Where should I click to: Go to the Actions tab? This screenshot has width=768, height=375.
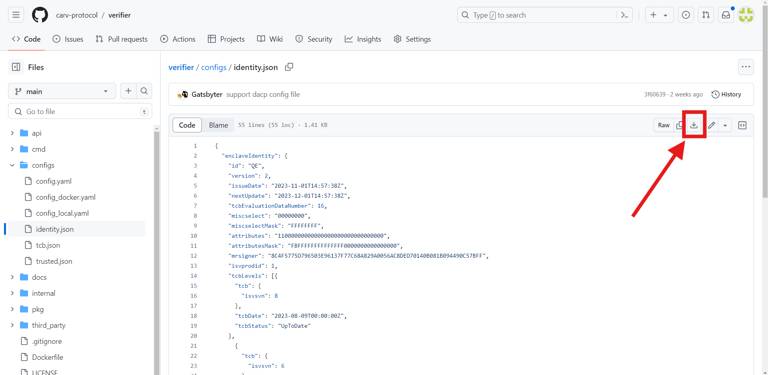point(178,39)
